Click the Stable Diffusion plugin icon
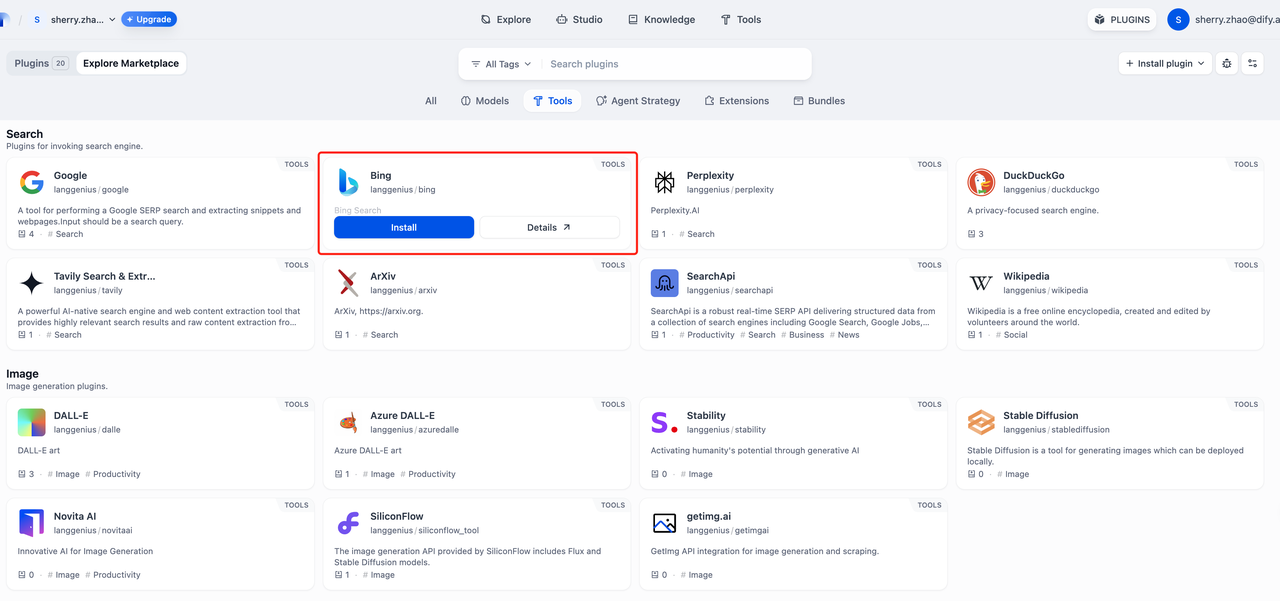The image size is (1280, 601). pos(981,422)
